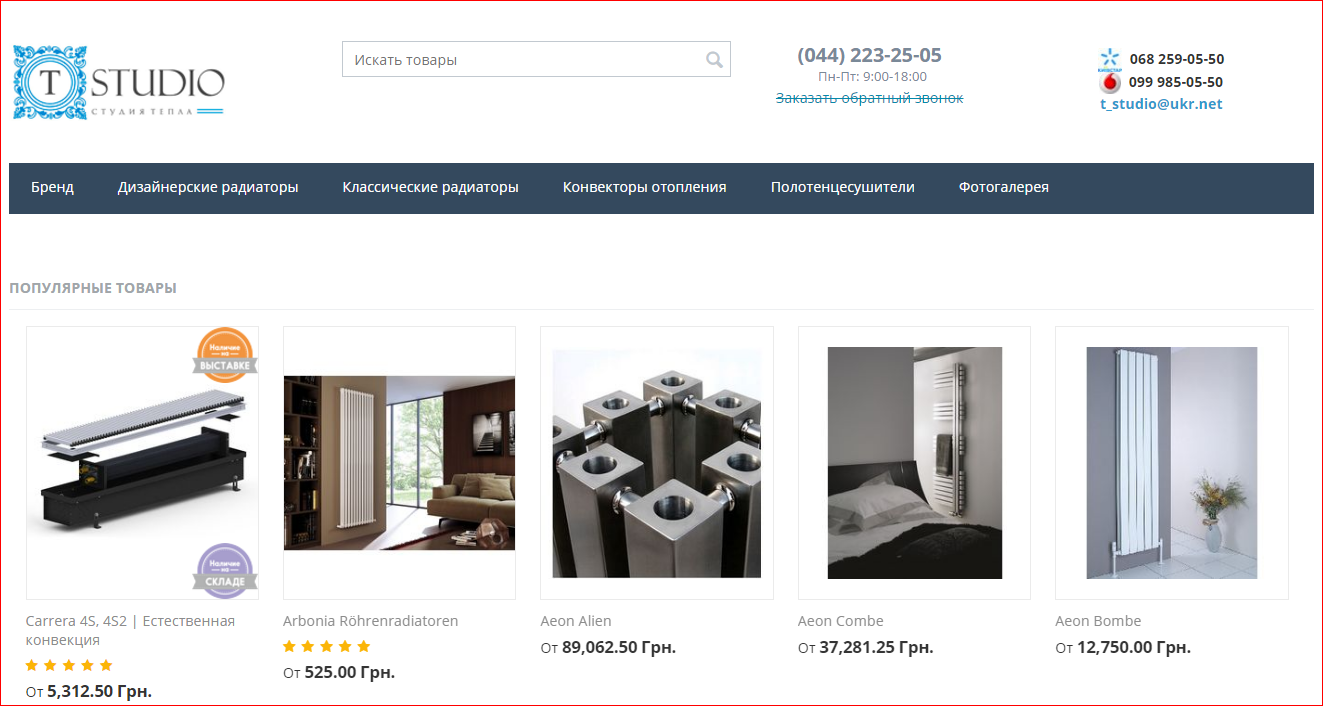The image size is (1323, 706).
Task: Click the Carrera 4S star rating
Action: pyautogui.click(x=69, y=666)
